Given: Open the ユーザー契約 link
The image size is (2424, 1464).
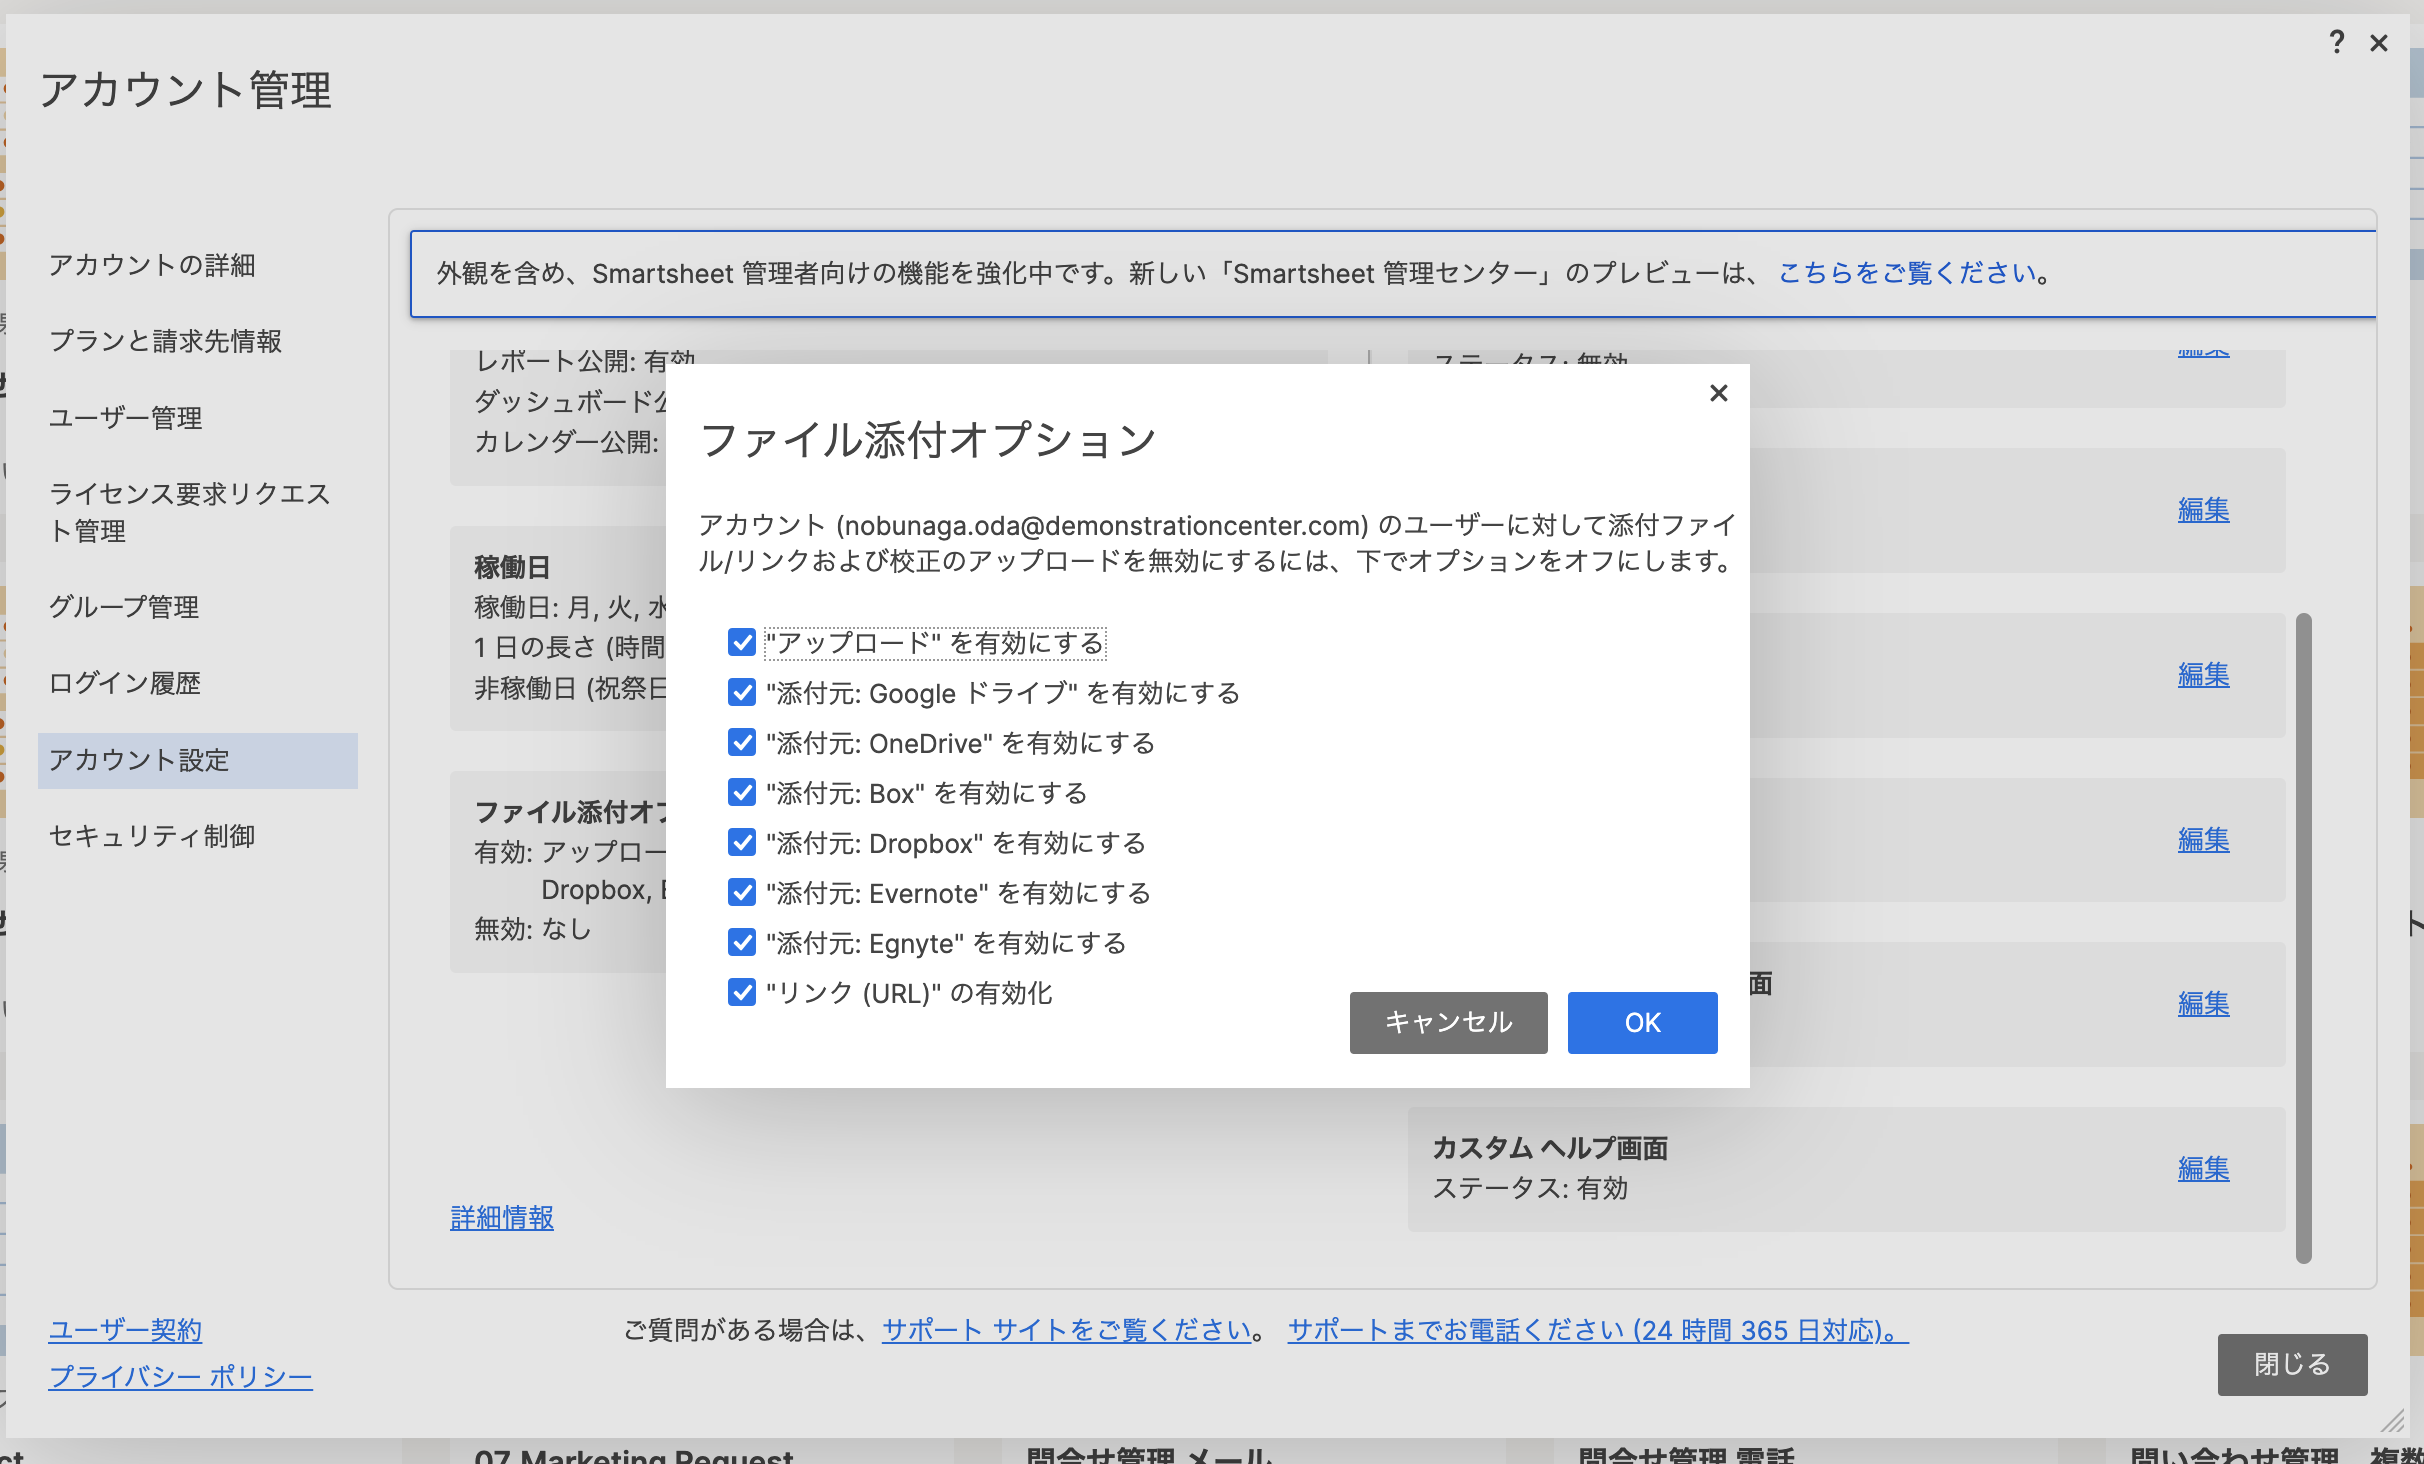Looking at the screenshot, I should pyautogui.click(x=126, y=1330).
